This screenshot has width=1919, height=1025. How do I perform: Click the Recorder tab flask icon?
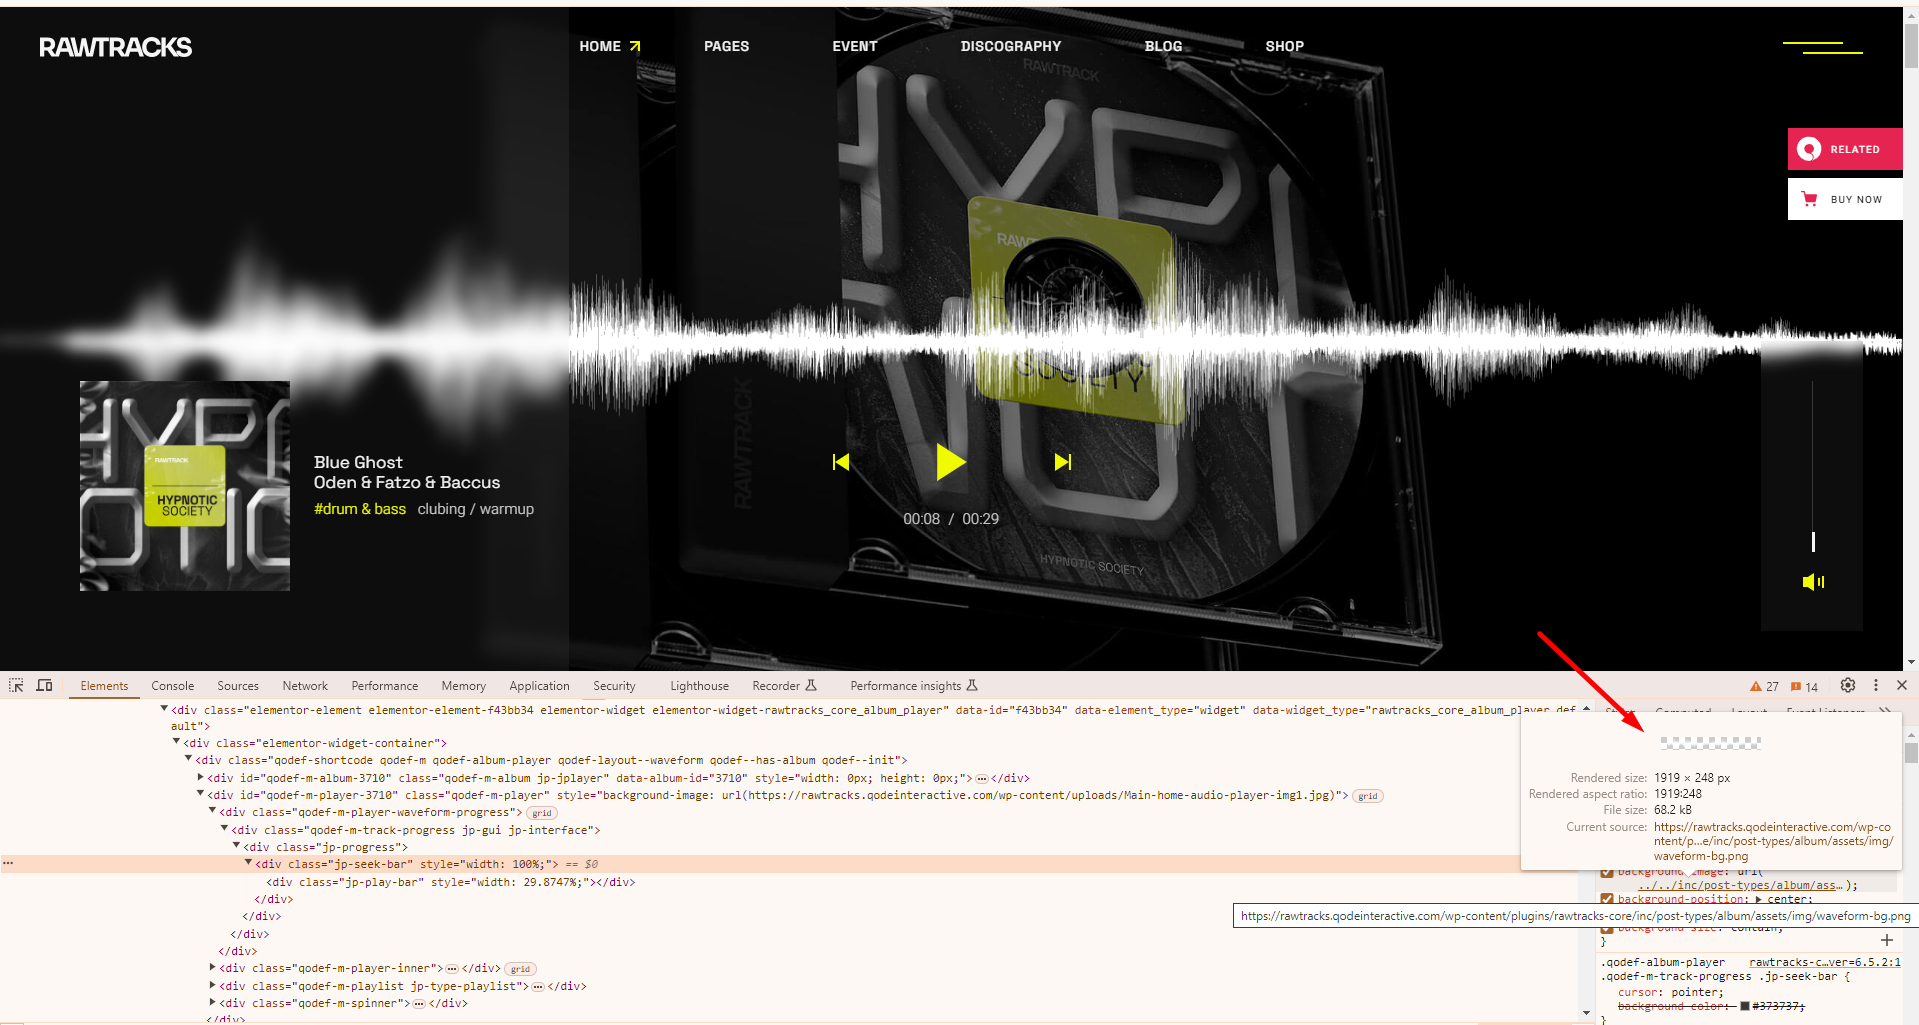[x=811, y=685]
